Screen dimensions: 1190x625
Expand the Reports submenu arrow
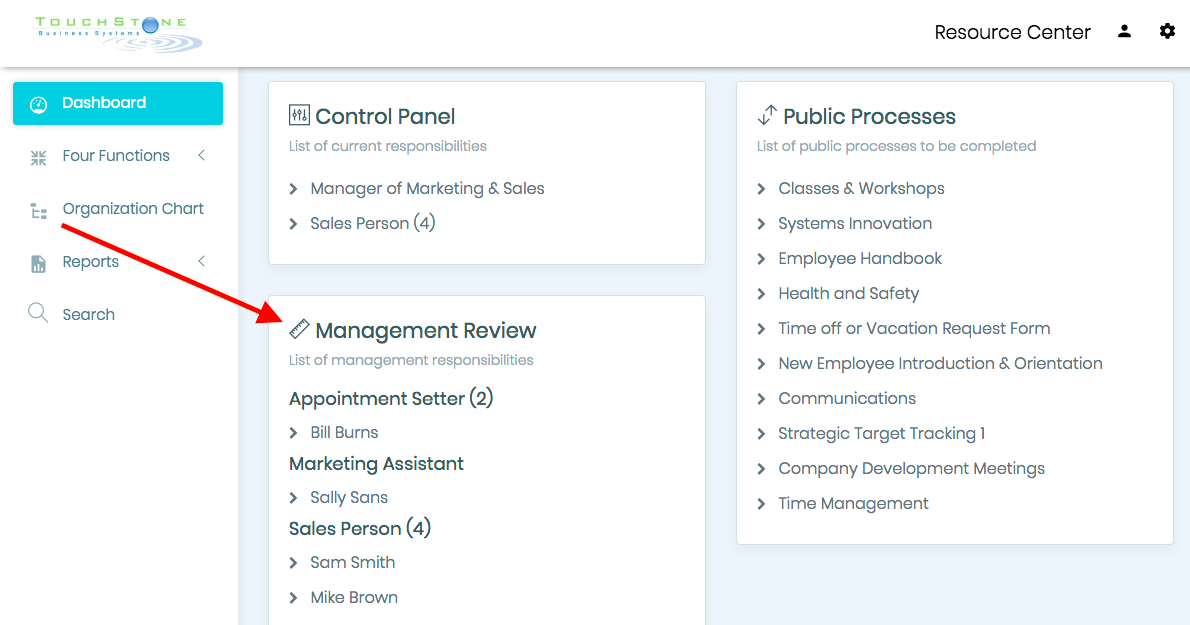pyautogui.click(x=202, y=261)
